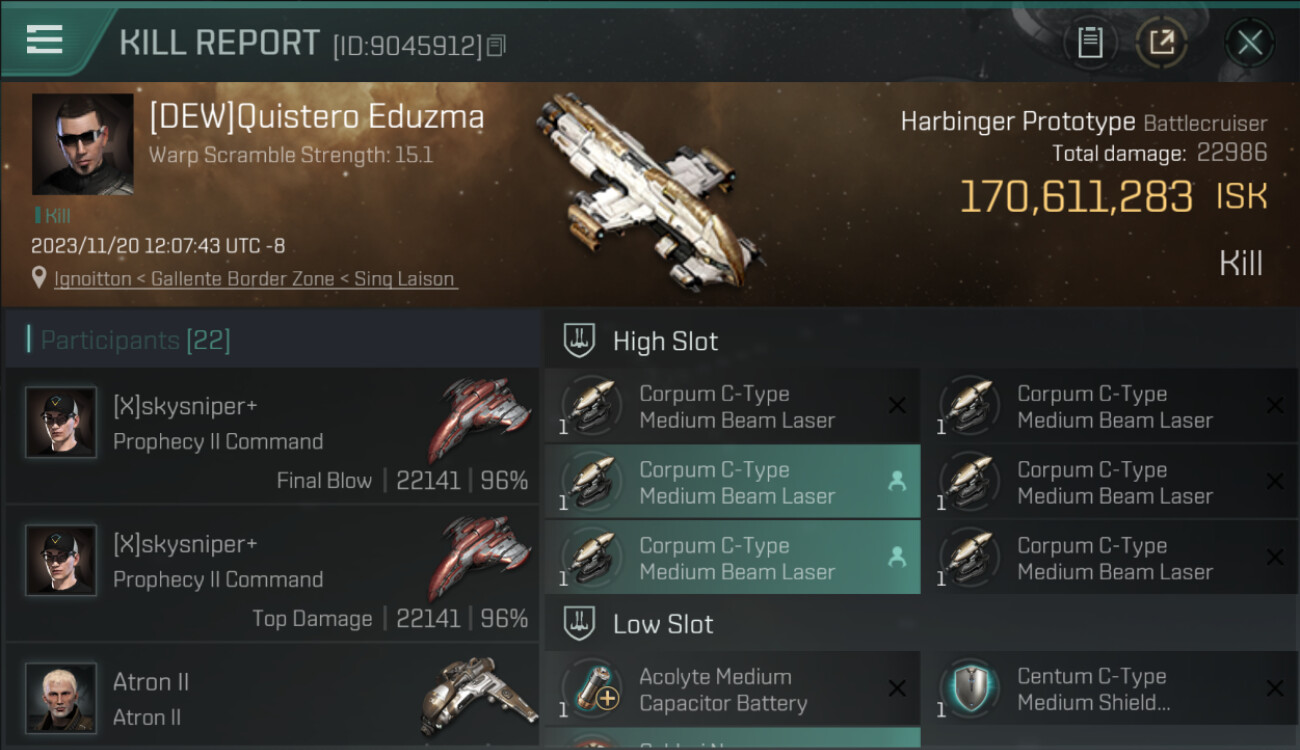Open the High Slot section header
The height and width of the screenshot is (750, 1300).
665,341
